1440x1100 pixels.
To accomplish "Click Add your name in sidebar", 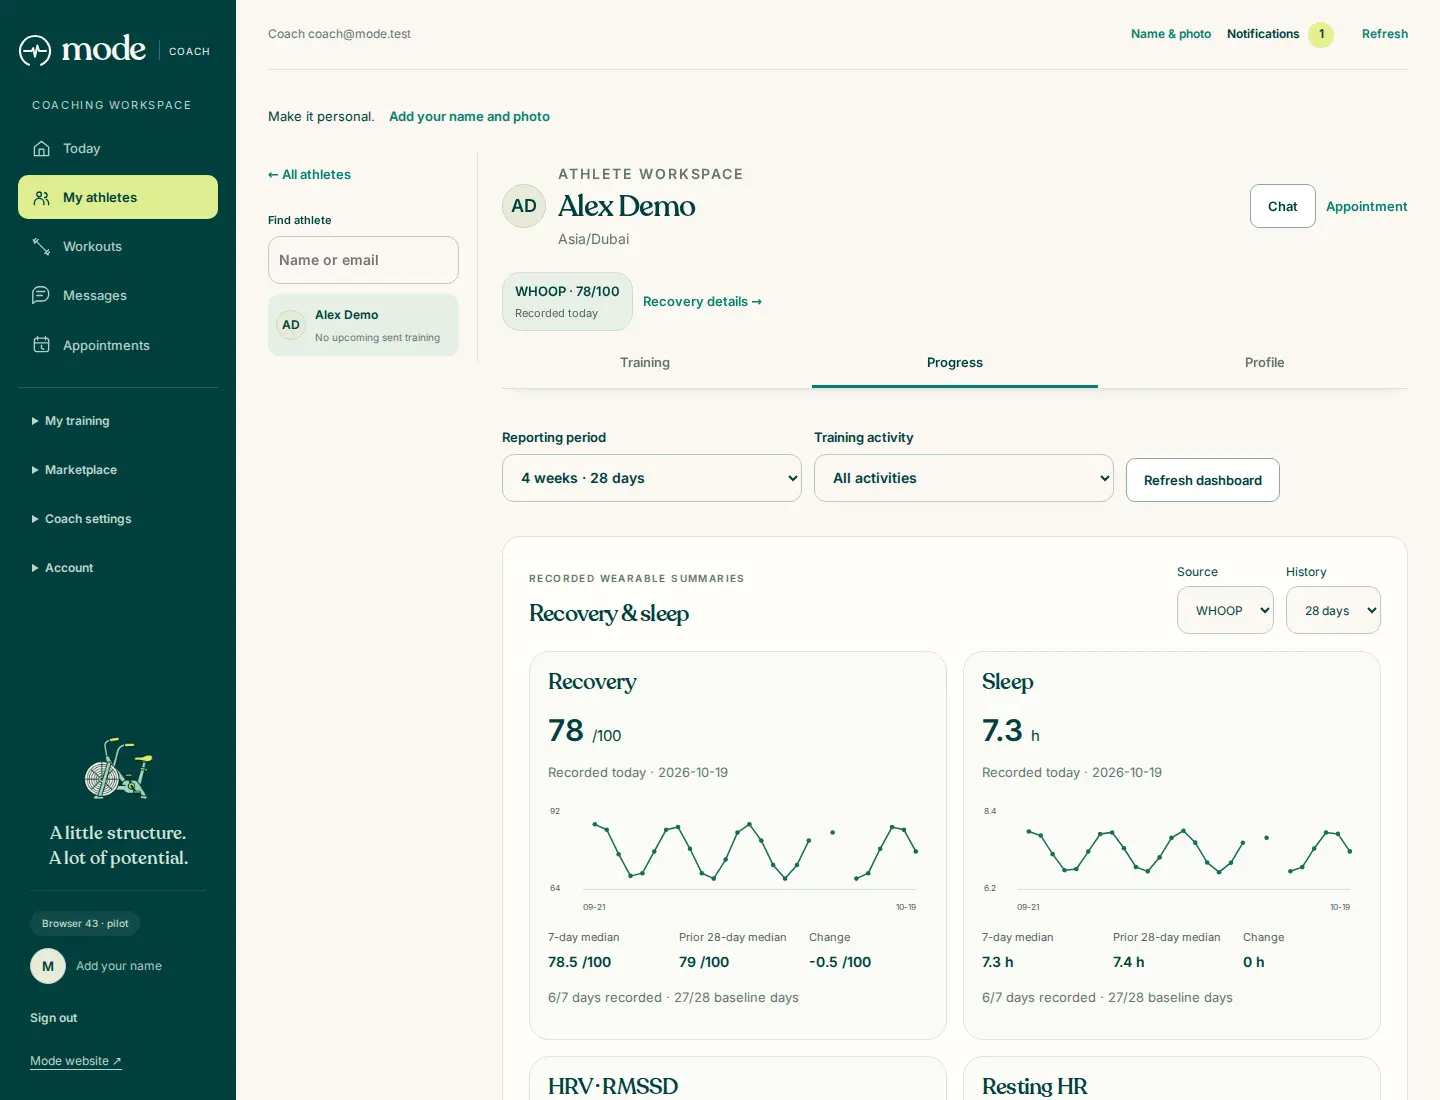I will [119, 966].
